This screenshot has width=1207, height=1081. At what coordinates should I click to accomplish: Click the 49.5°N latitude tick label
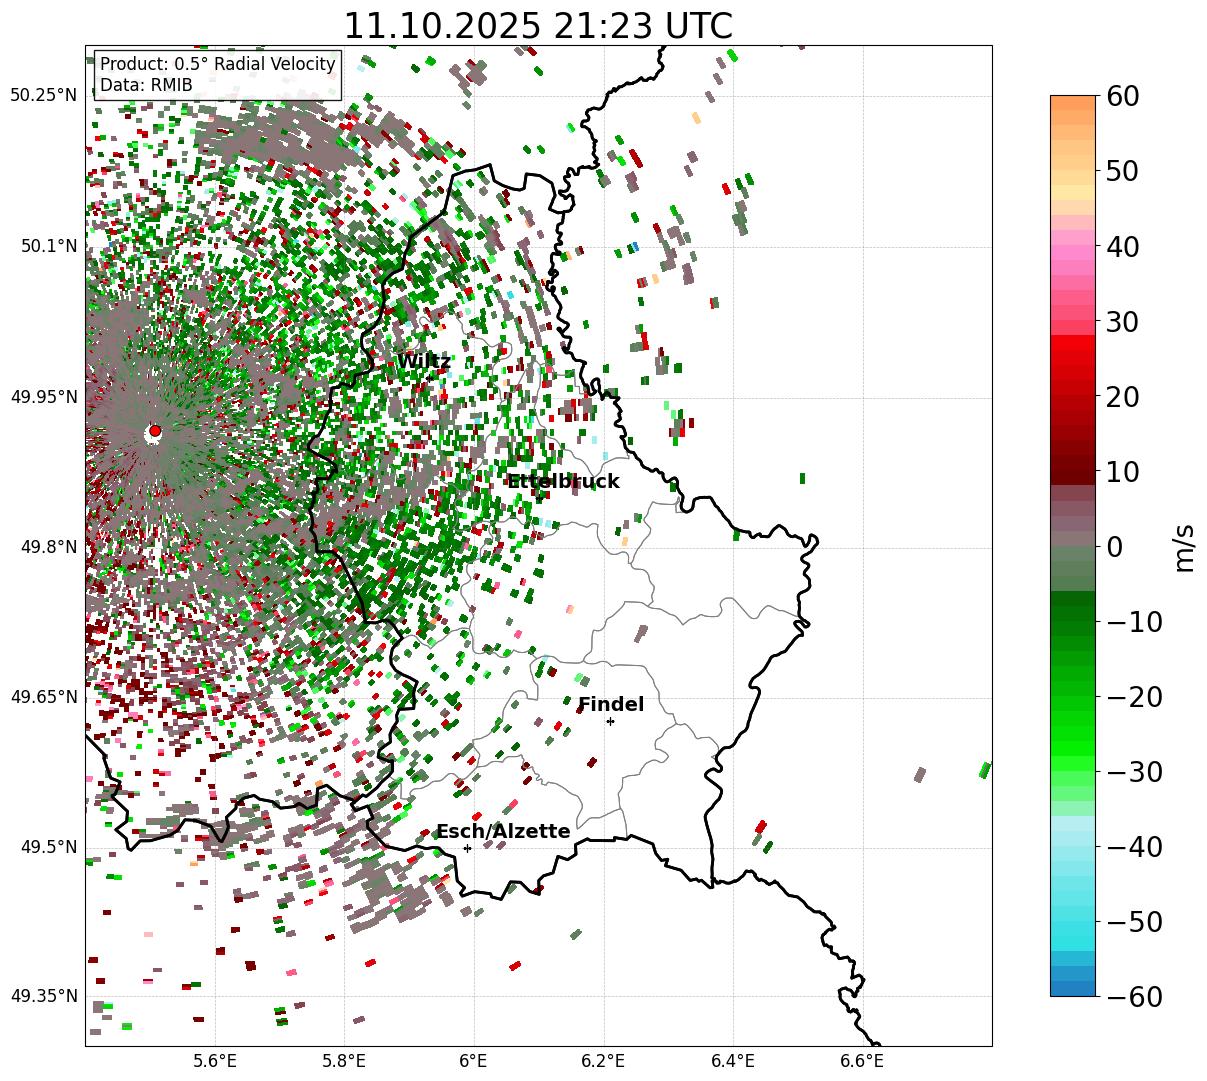48,847
